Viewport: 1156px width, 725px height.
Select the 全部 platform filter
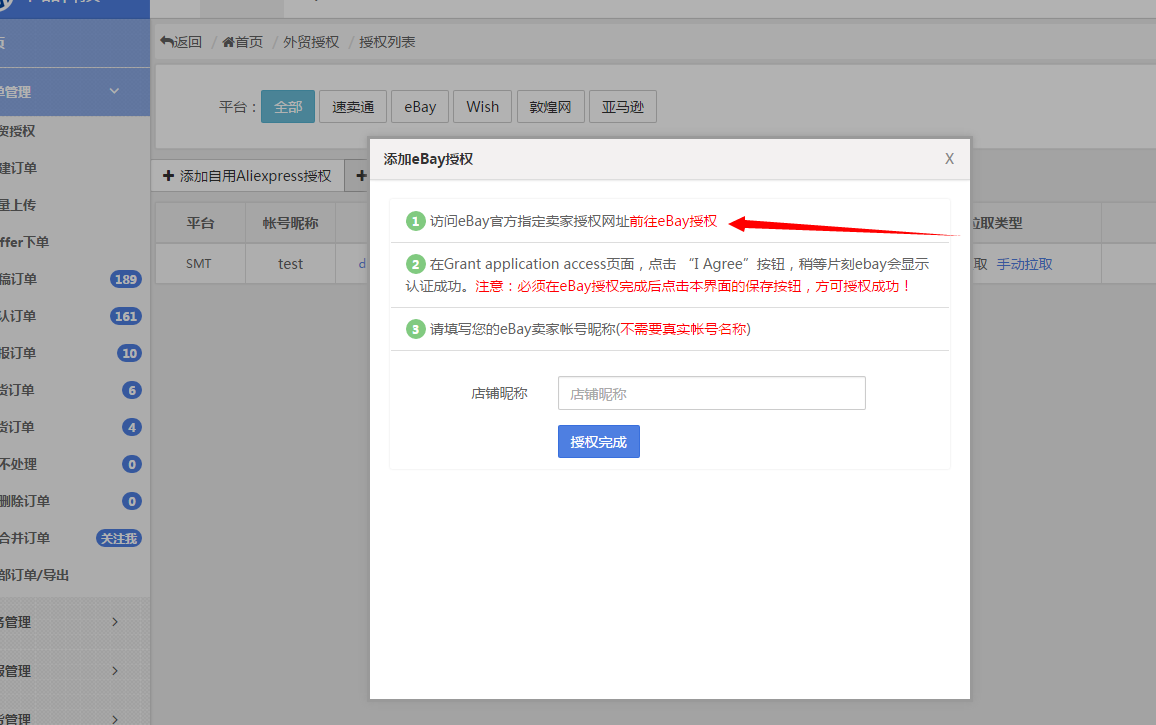(288, 107)
